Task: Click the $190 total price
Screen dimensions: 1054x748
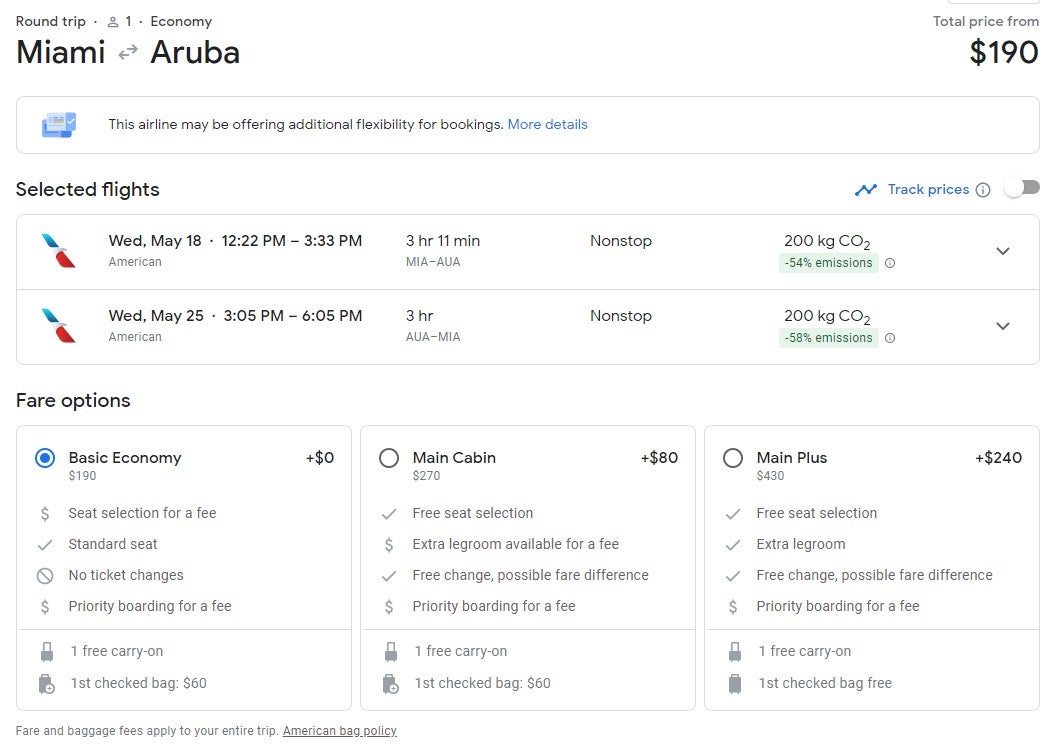Action: (1004, 52)
